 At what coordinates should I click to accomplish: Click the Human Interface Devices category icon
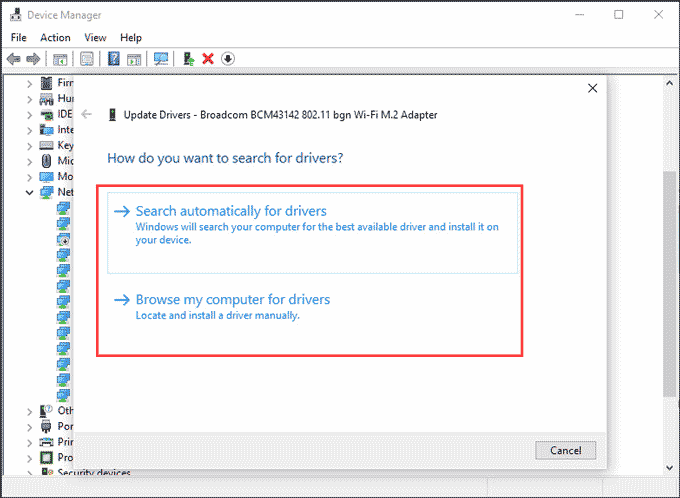tap(46, 99)
